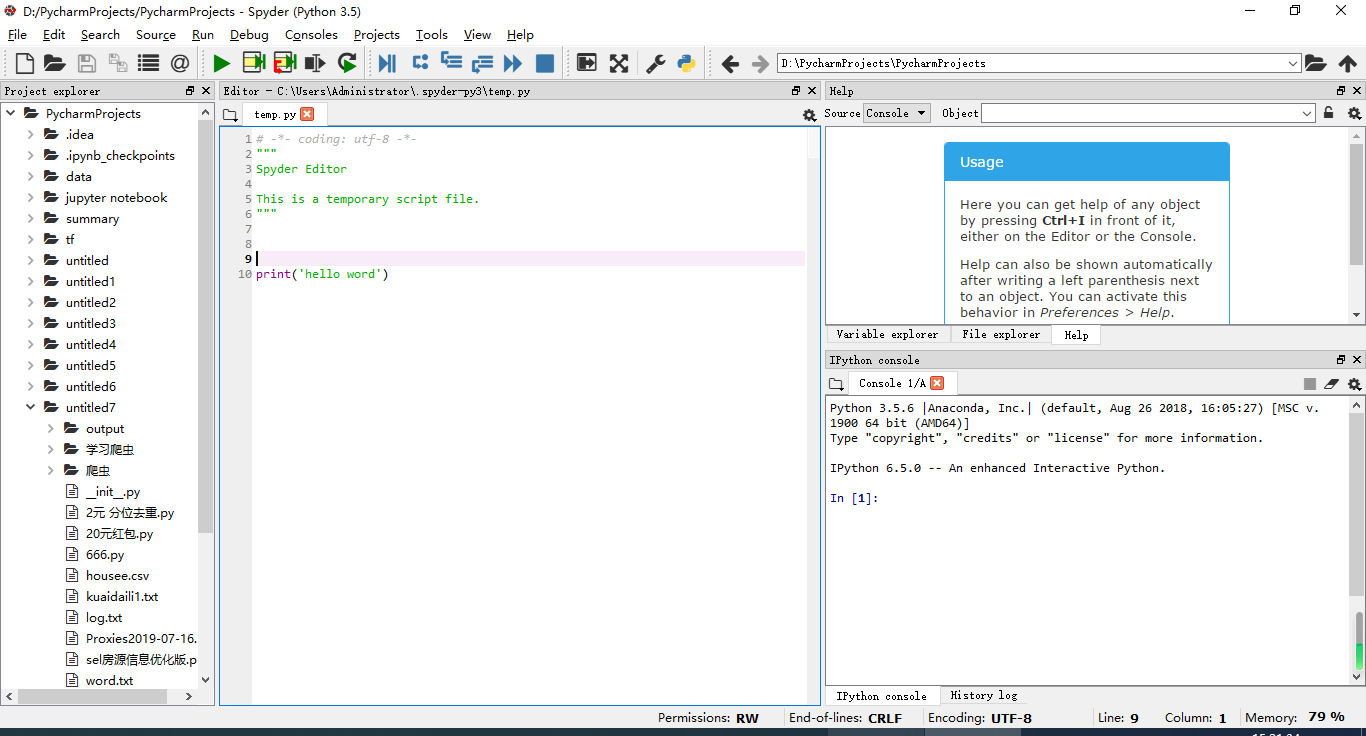Toggle fullscreen mode icon

click(619, 63)
